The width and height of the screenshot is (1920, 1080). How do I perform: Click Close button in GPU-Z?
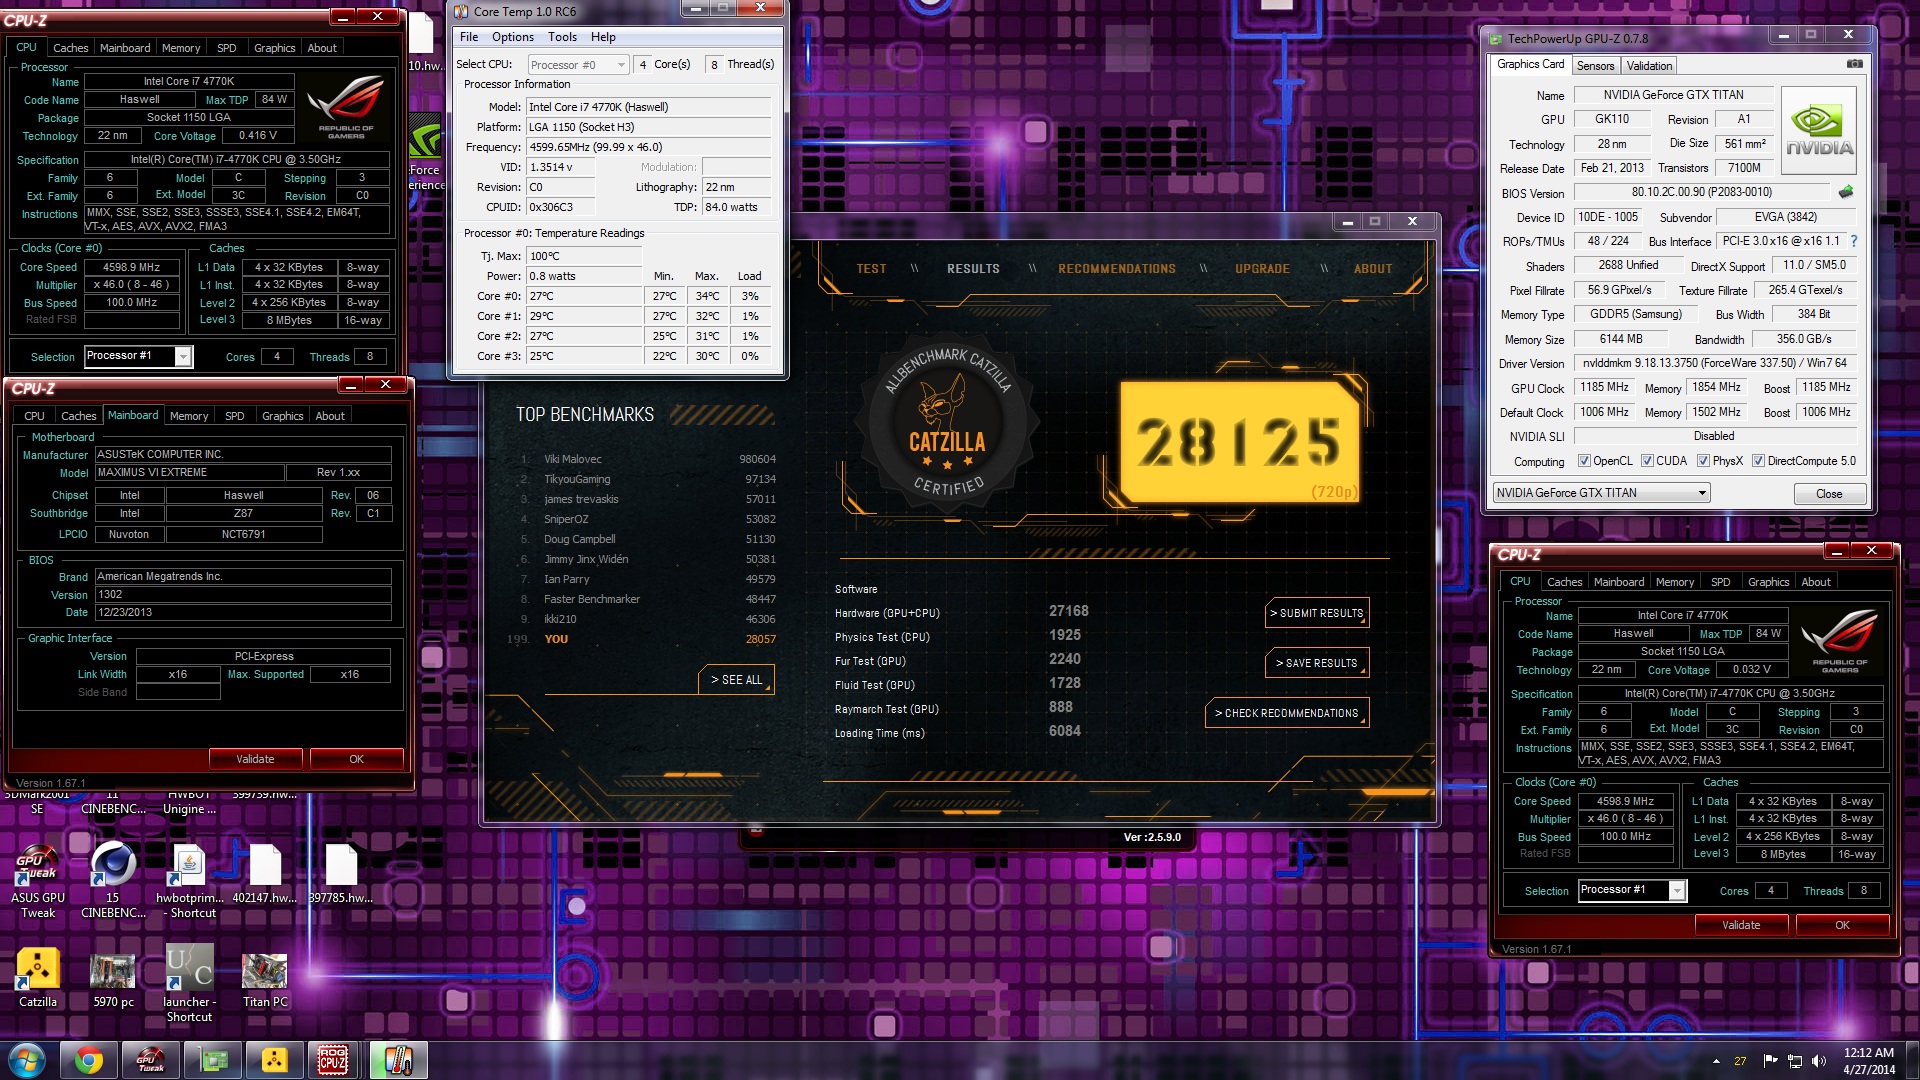(x=1829, y=494)
